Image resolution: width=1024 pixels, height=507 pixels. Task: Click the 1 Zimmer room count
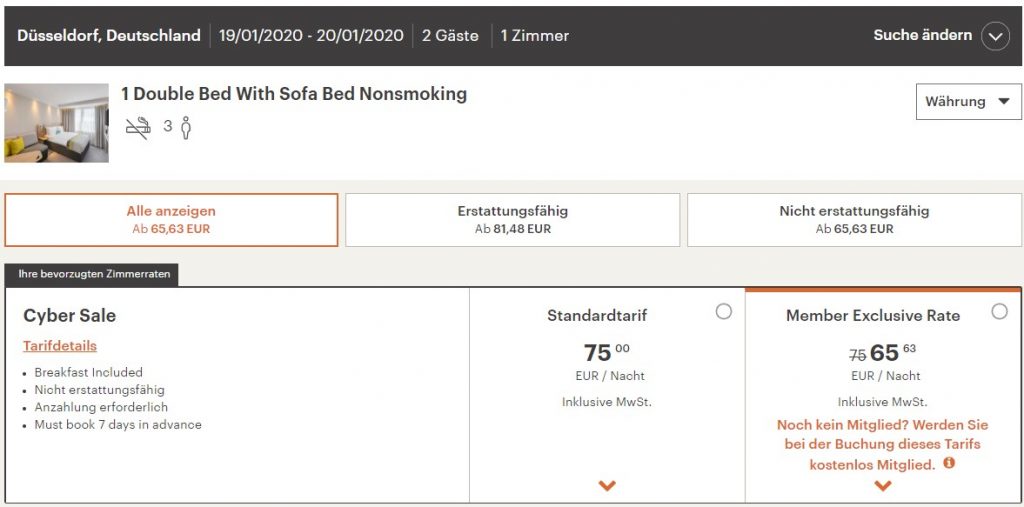(535, 35)
